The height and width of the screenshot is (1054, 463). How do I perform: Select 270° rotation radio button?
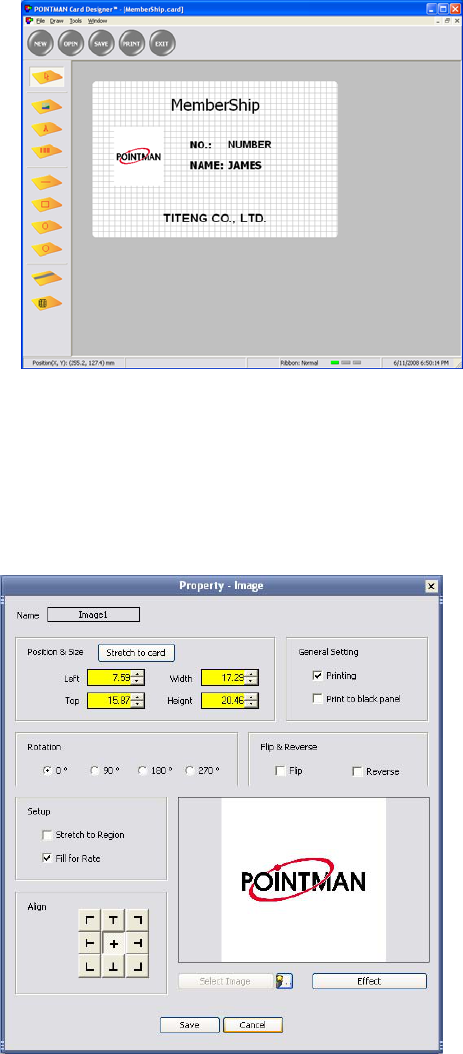click(190, 771)
